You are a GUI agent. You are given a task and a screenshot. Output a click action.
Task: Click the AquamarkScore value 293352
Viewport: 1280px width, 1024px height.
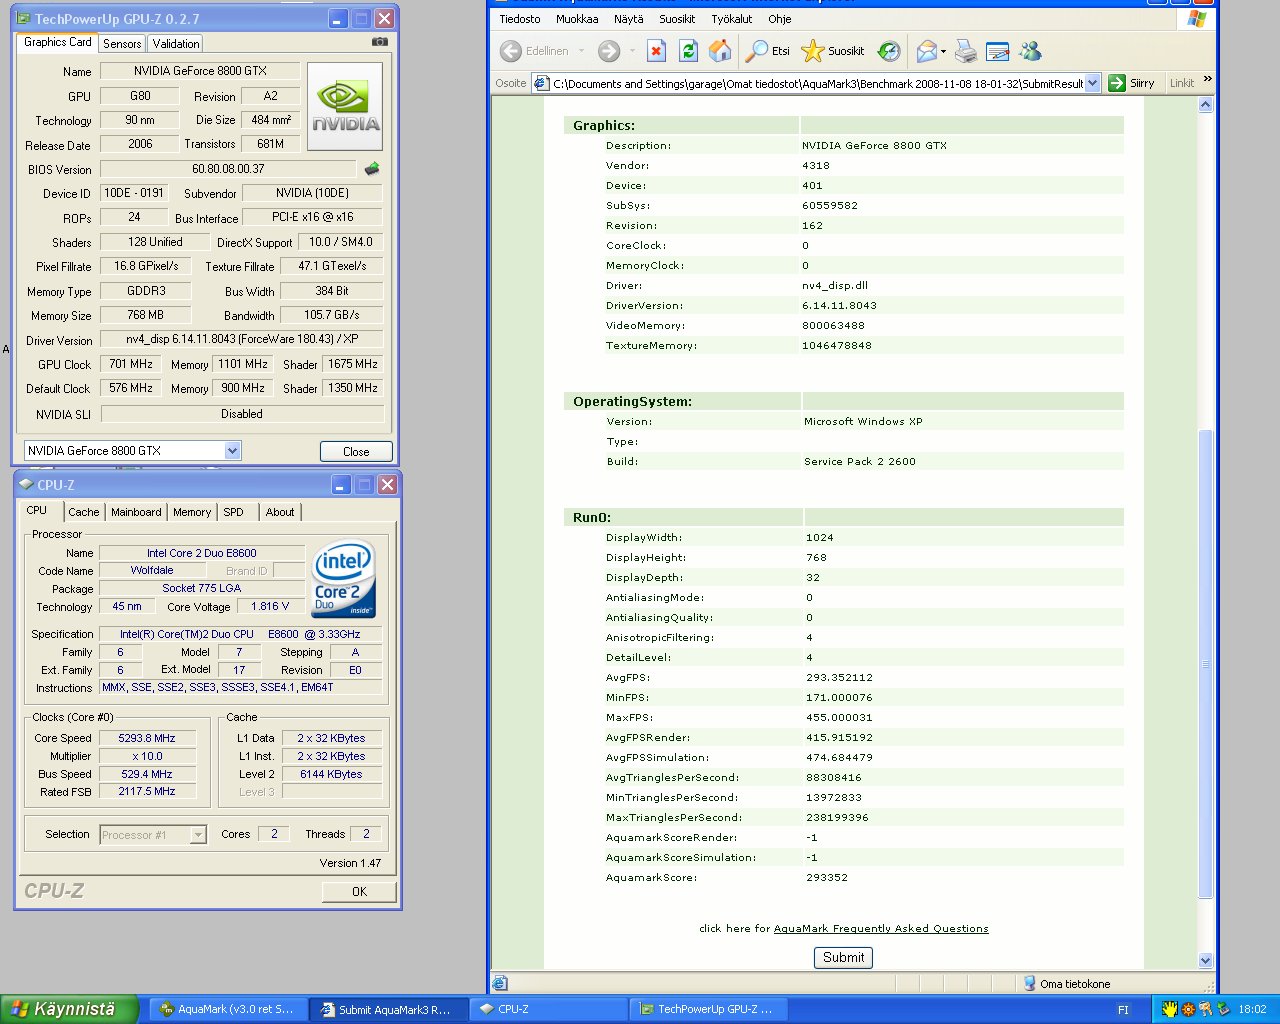coord(827,877)
